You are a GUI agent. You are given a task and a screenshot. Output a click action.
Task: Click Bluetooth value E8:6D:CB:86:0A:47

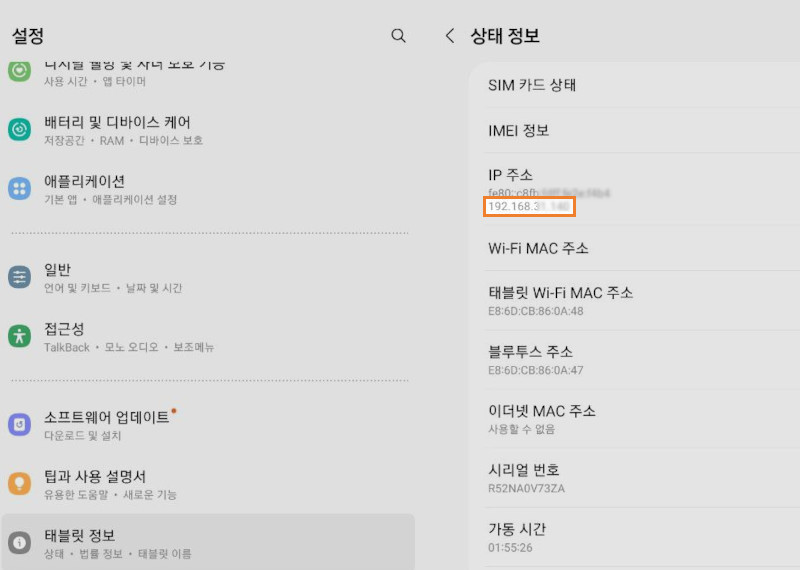536,370
